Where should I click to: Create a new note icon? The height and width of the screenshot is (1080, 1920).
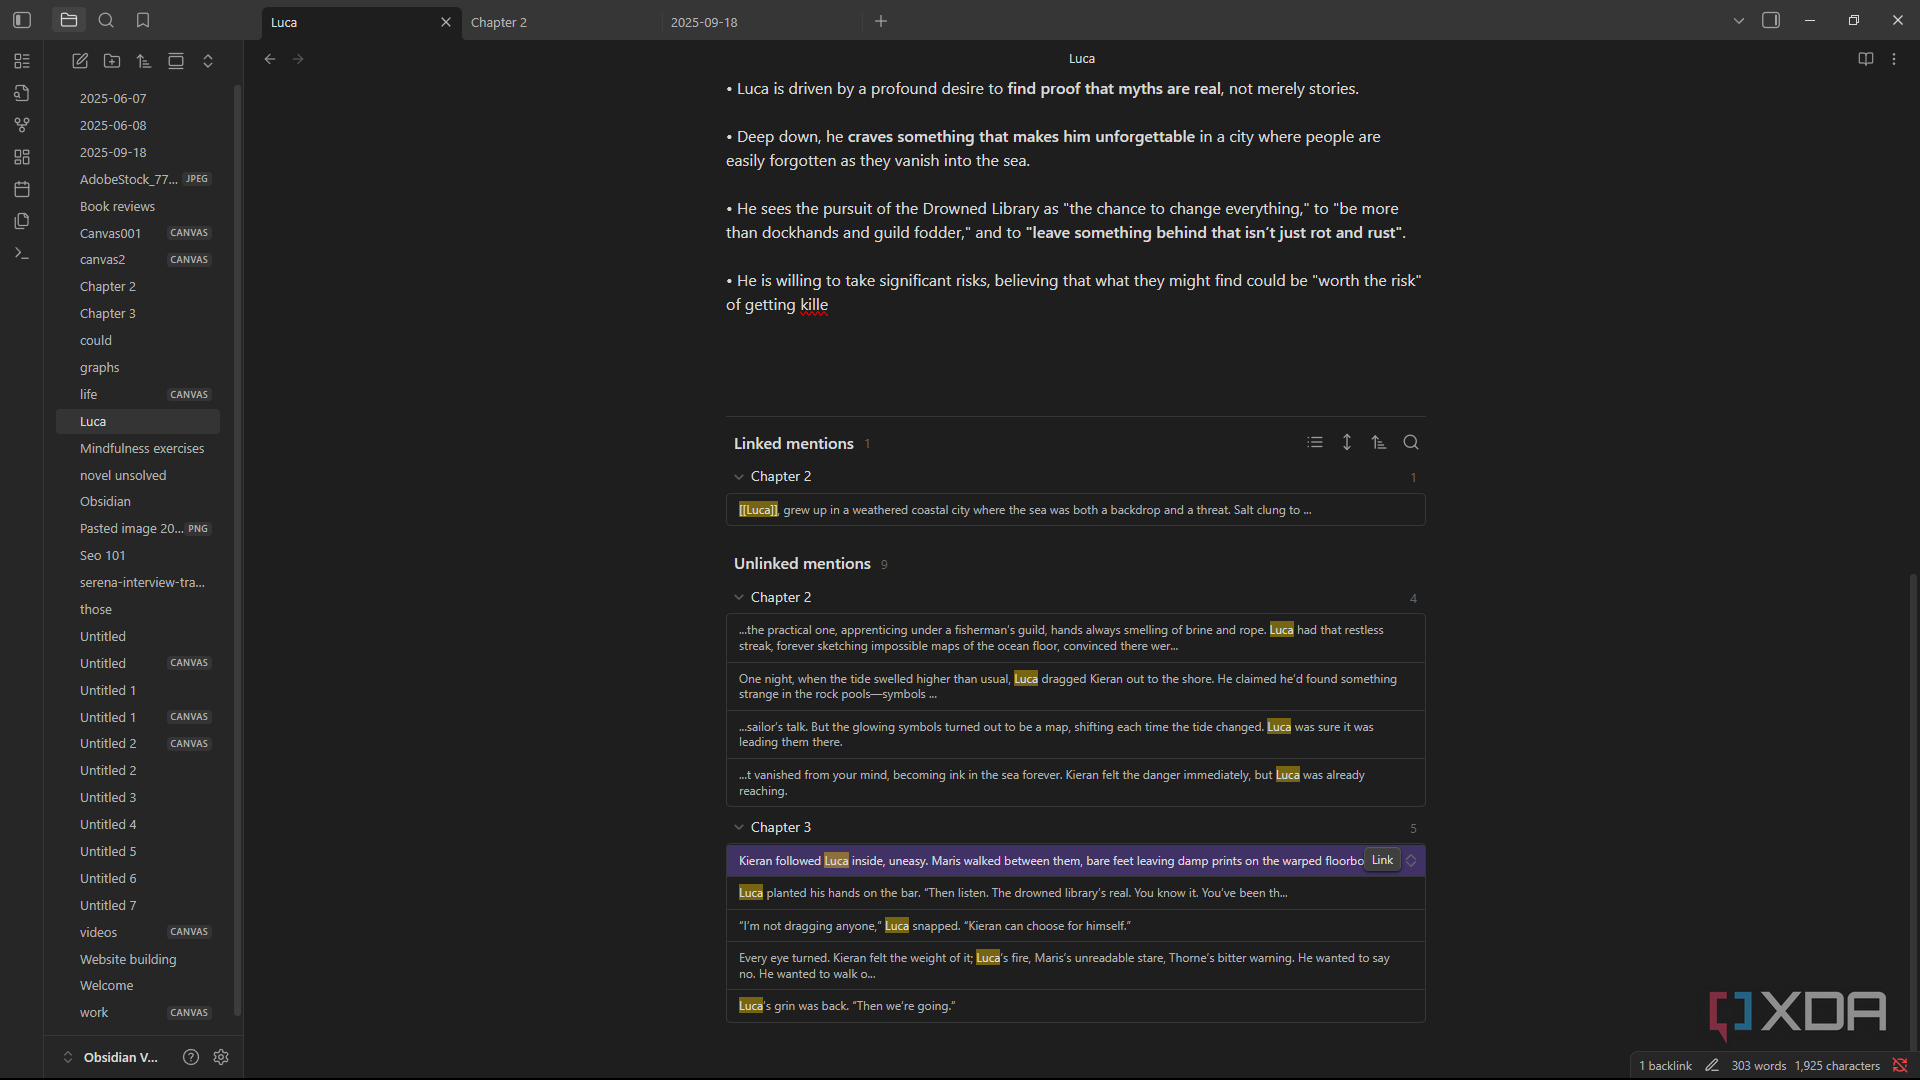click(x=80, y=61)
